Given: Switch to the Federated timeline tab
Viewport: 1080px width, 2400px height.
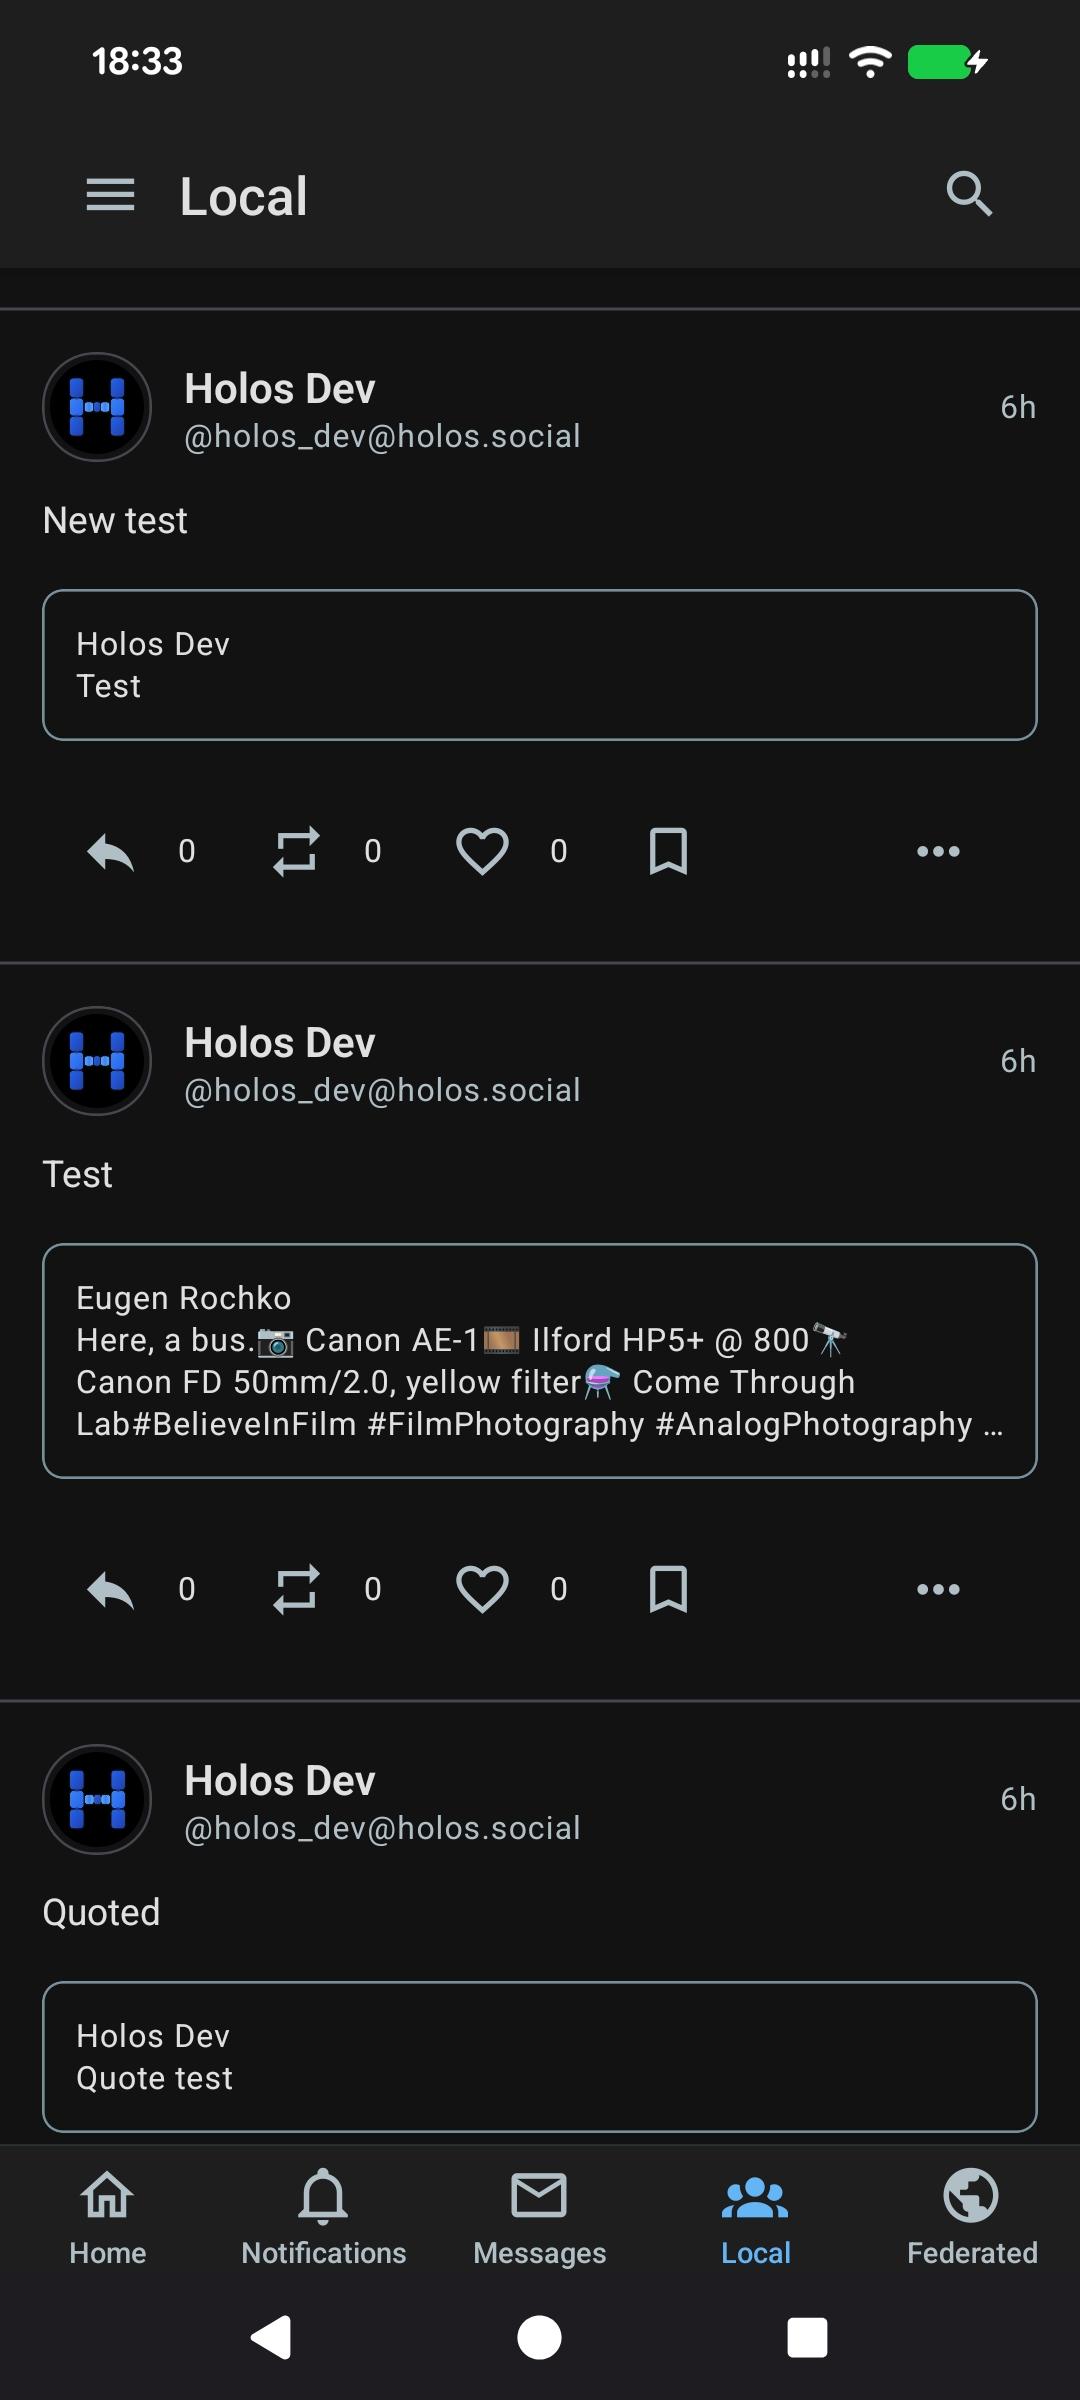Looking at the screenshot, I should pos(972,2215).
